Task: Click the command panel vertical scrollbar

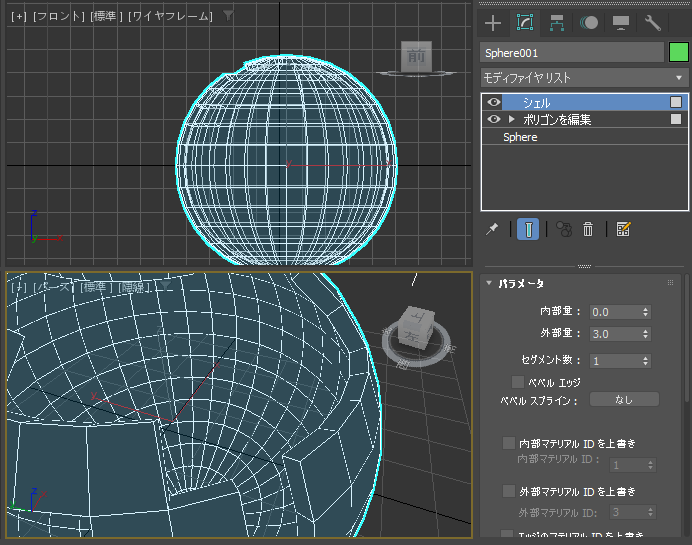Action: (687, 338)
